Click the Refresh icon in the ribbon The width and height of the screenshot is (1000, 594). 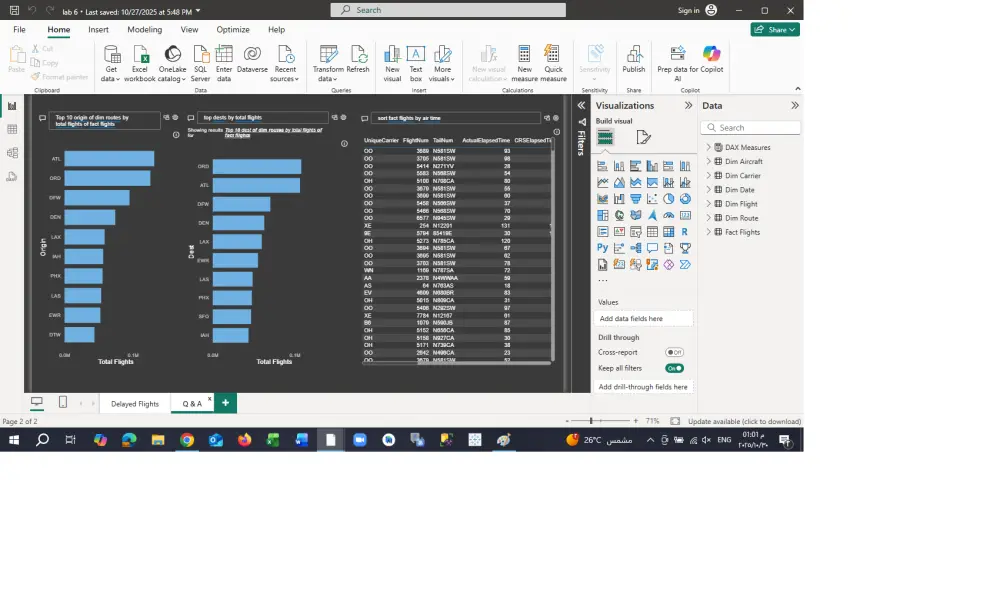pyautogui.click(x=360, y=60)
